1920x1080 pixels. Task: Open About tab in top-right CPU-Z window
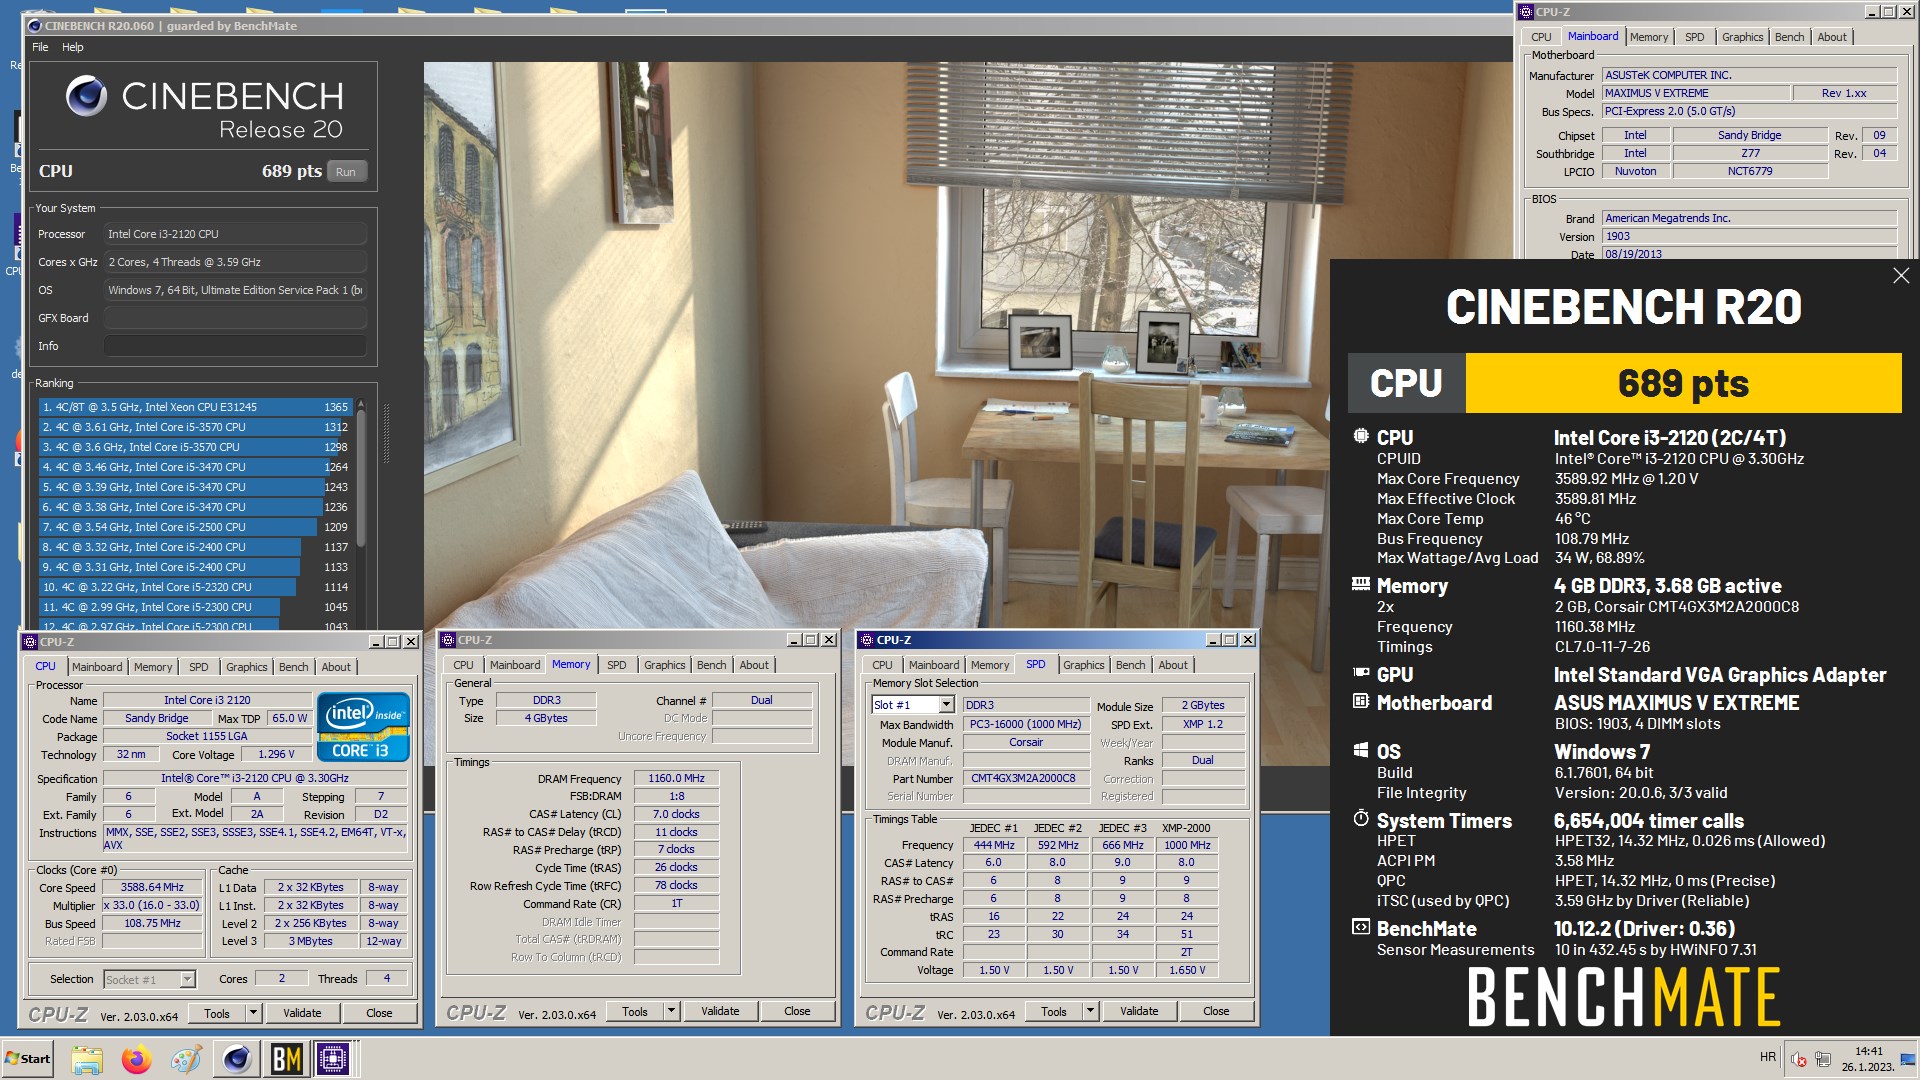click(x=1832, y=37)
